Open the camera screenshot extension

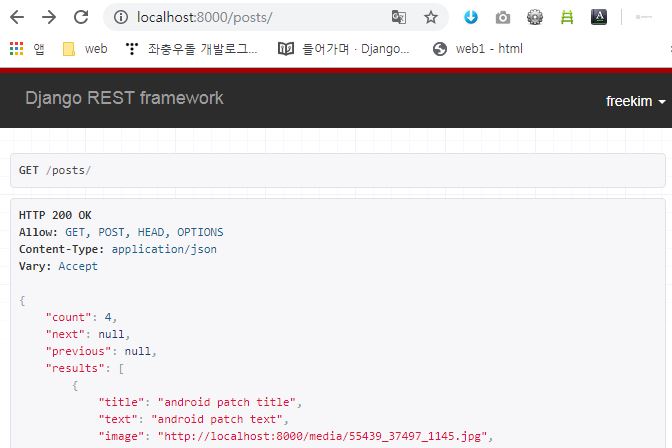[503, 18]
